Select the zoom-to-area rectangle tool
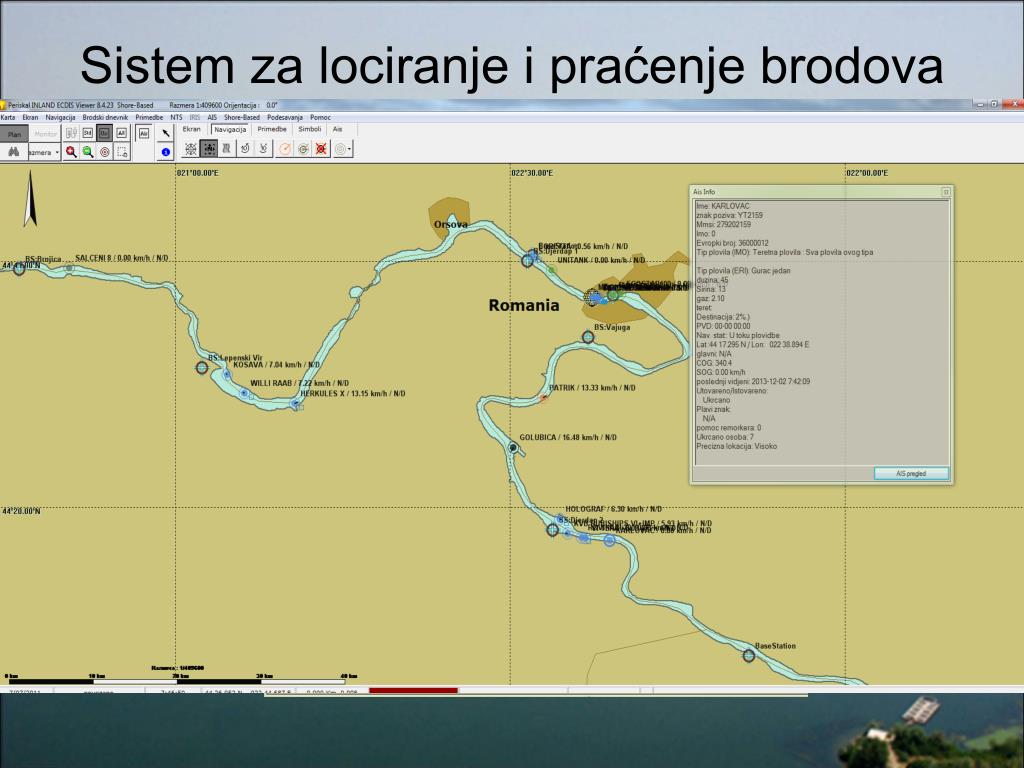Screen dimensions: 1024x768 click(121, 152)
